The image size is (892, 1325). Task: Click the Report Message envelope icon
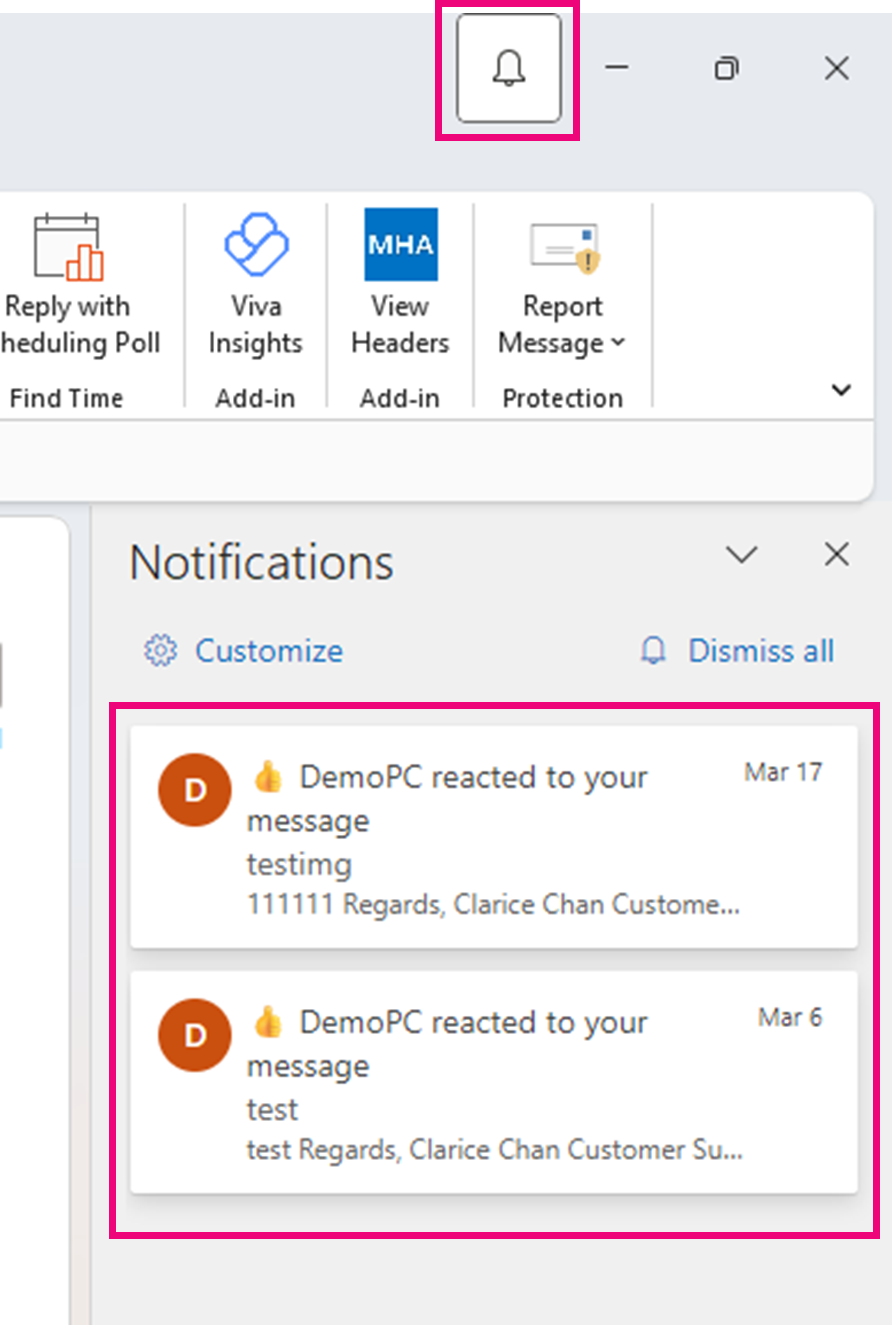pos(562,244)
